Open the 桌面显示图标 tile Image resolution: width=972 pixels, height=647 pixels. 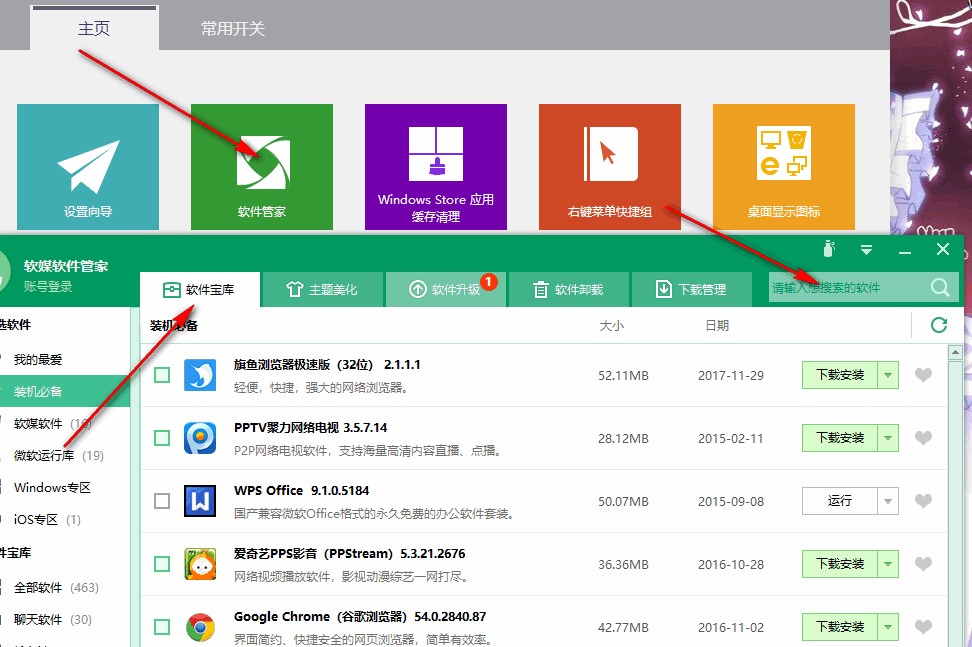click(783, 166)
